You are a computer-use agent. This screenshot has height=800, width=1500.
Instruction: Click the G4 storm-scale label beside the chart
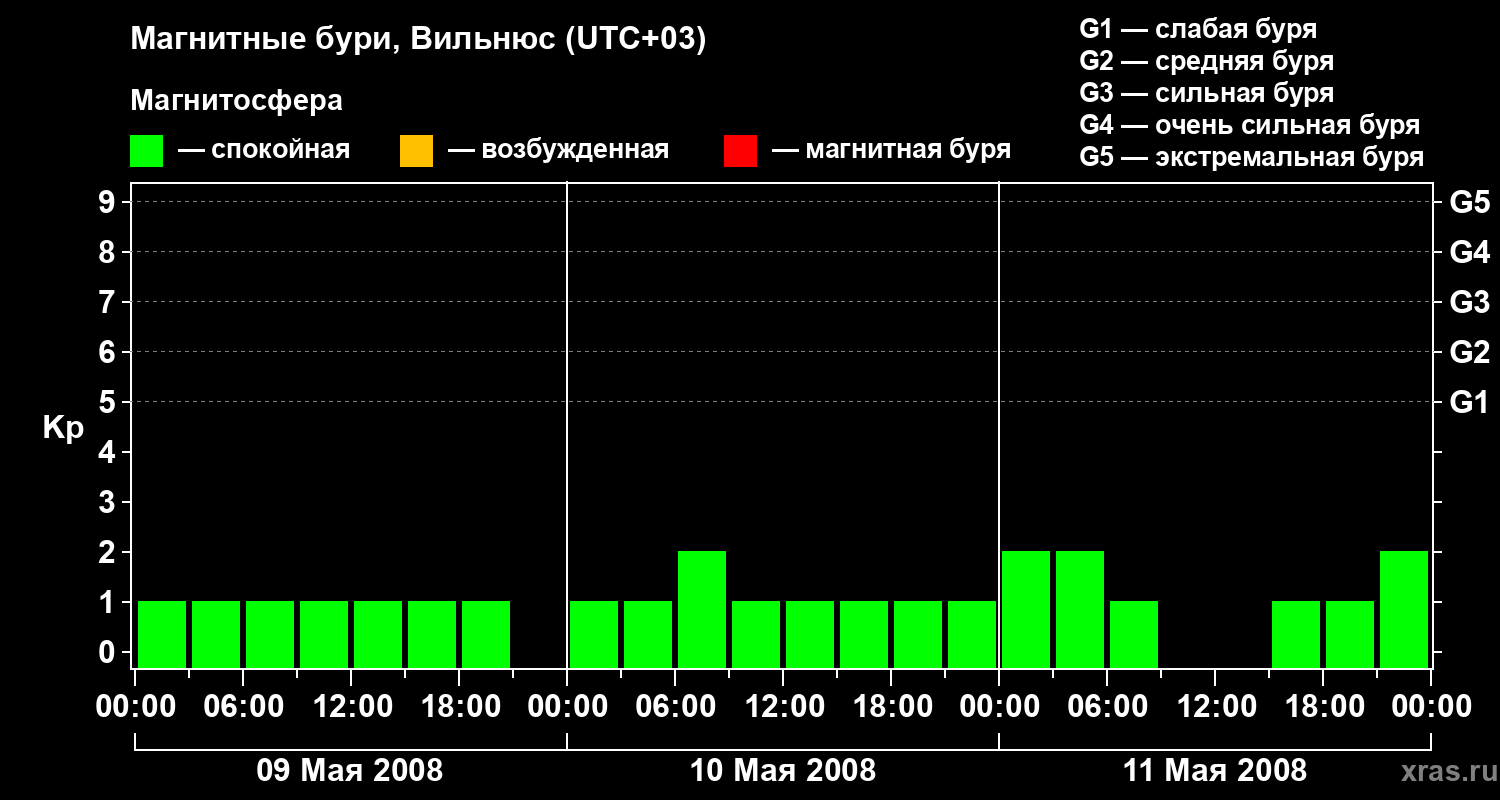(x=1469, y=252)
